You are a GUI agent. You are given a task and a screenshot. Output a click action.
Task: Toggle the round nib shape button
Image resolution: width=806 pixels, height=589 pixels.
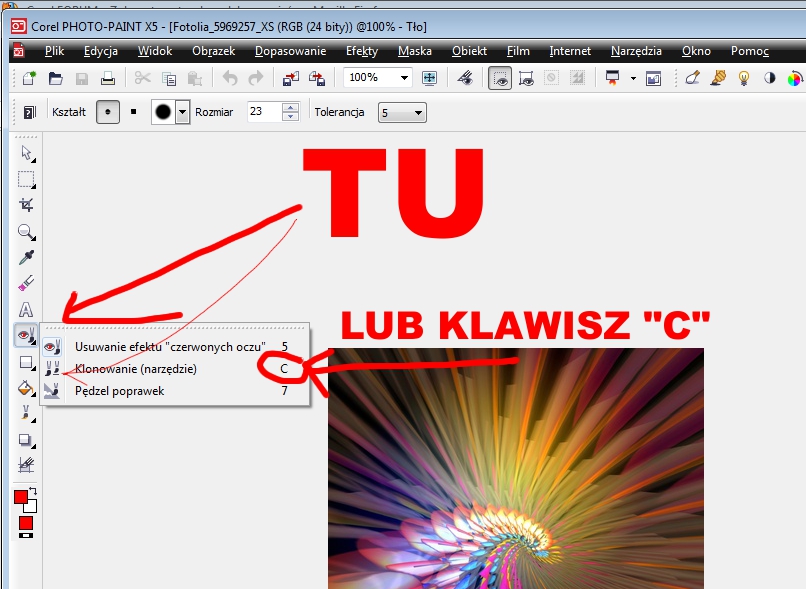(x=108, y=112)
